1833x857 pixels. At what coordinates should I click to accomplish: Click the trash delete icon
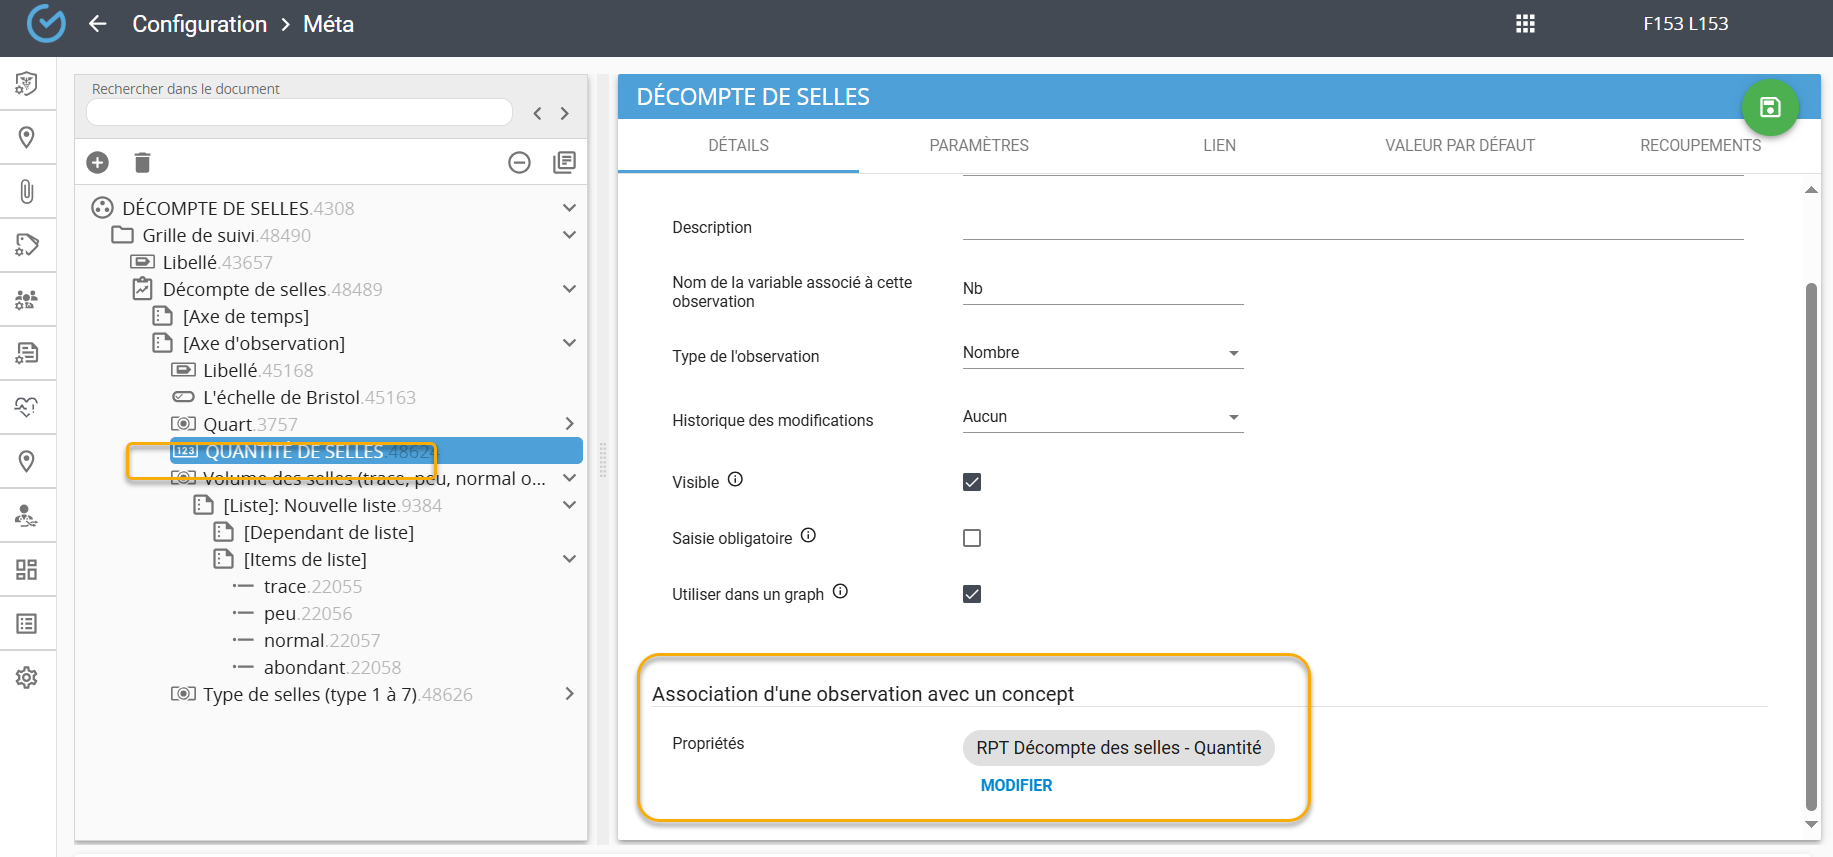click(142, 162)
